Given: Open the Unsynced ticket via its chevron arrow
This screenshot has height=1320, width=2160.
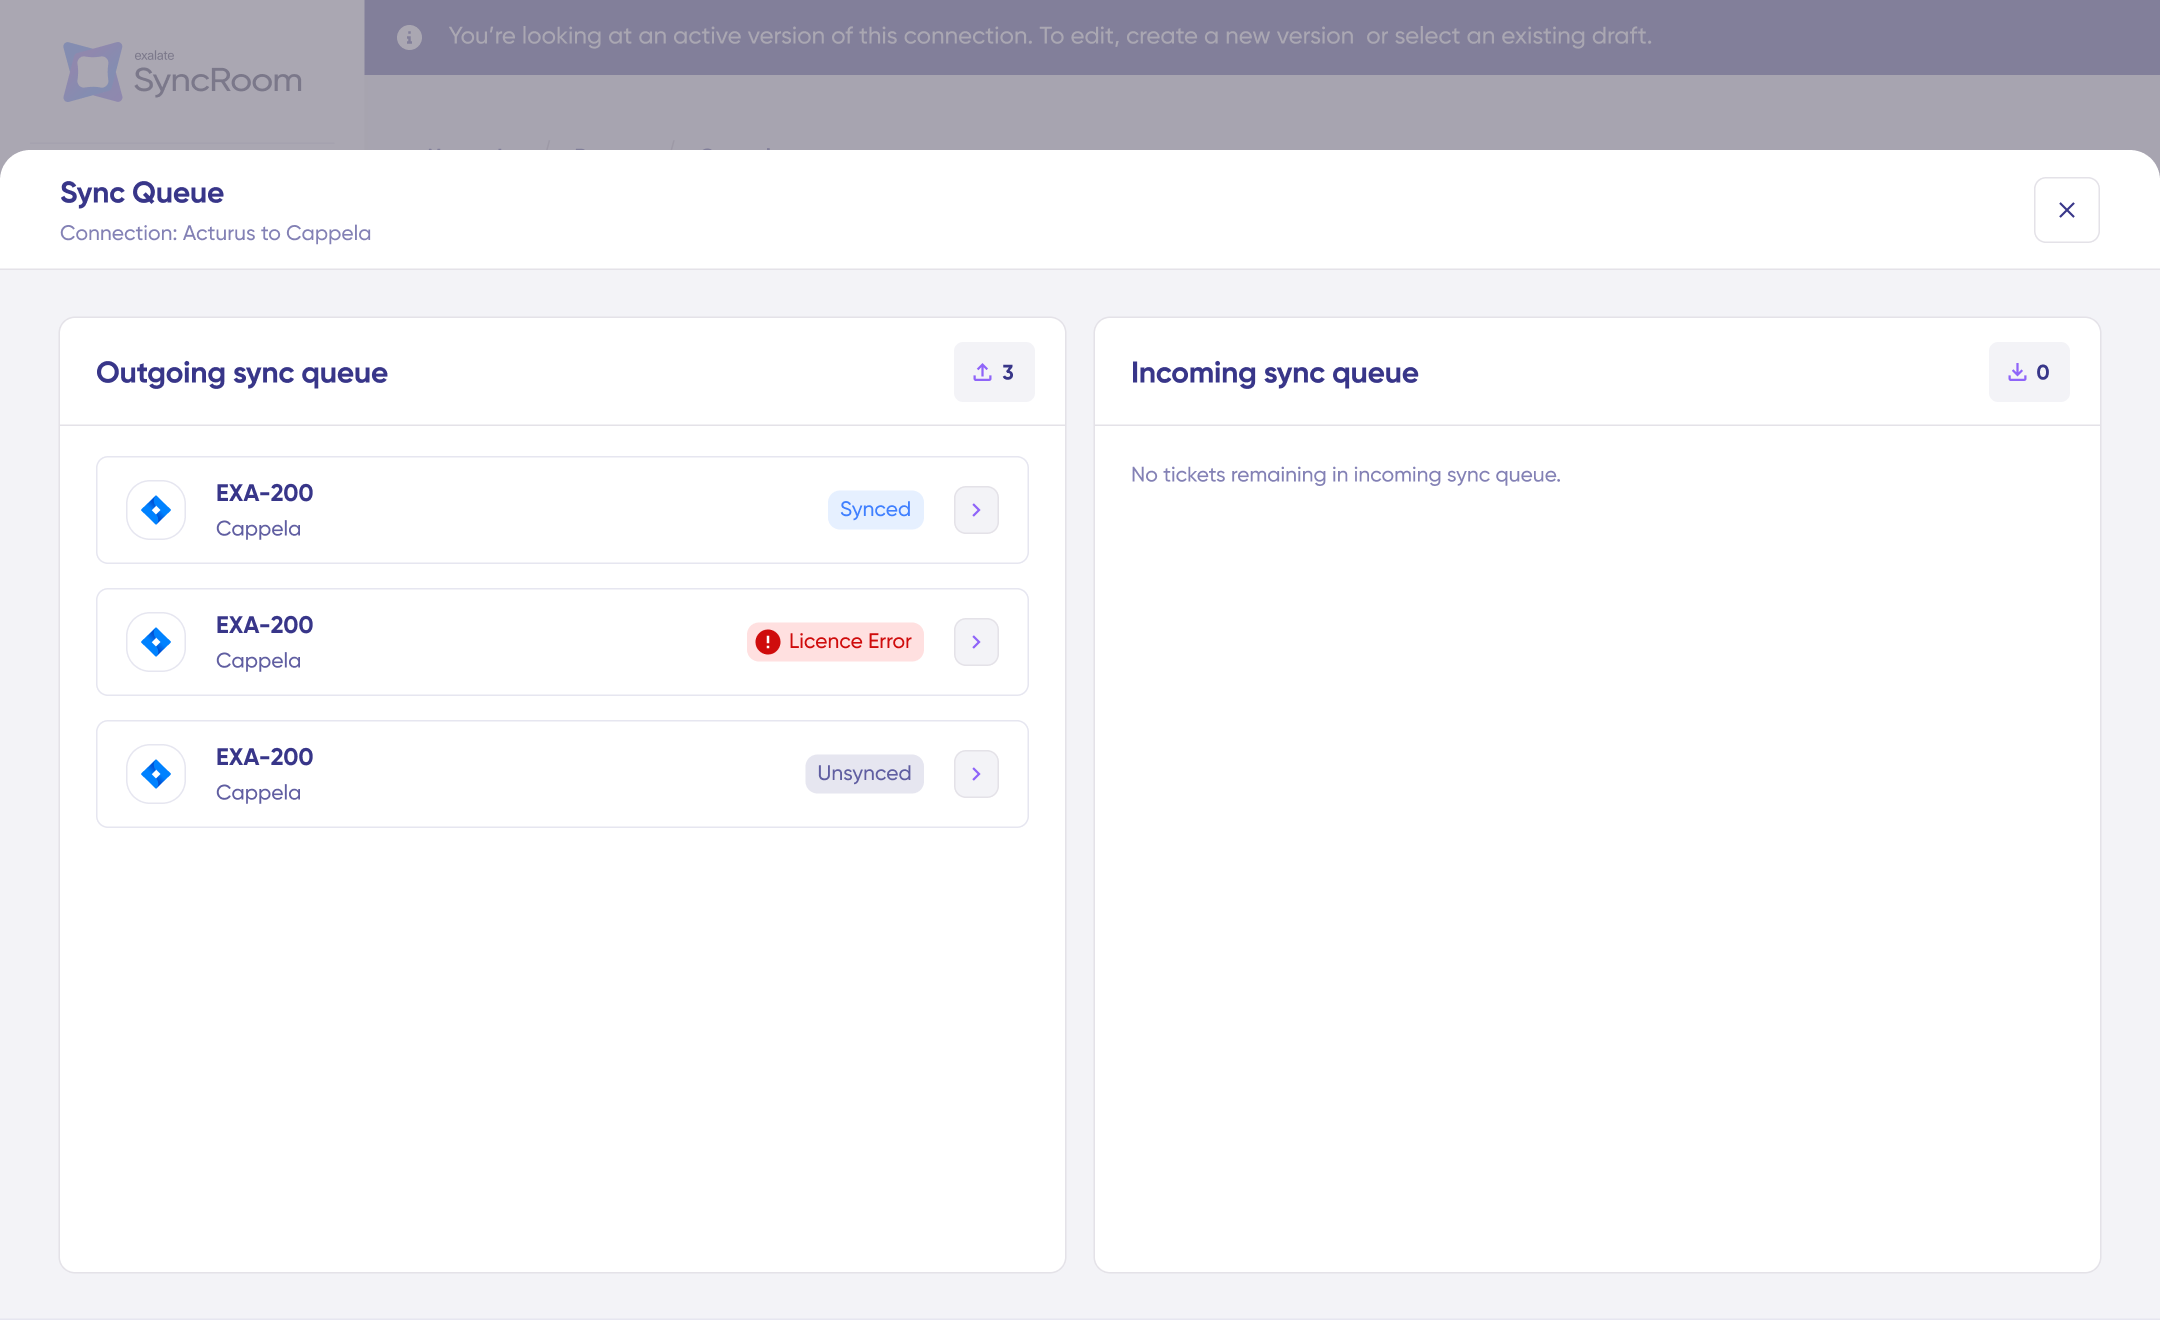Looking at the screenshot, I should click(976, 774).
